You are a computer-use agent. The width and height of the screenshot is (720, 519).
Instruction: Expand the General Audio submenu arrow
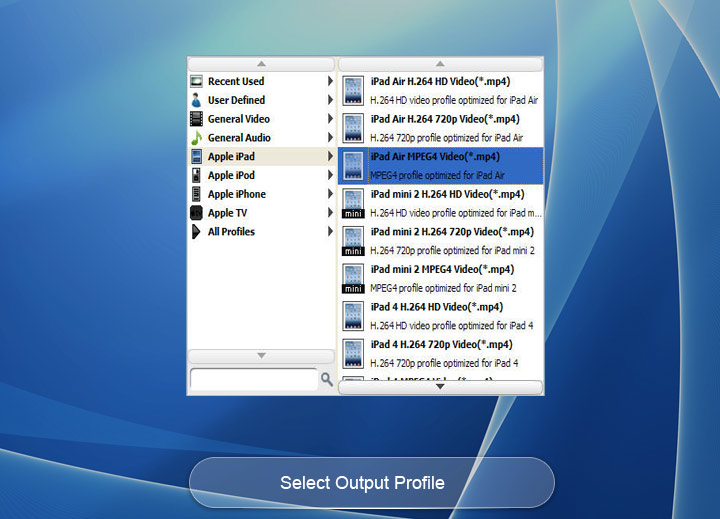click(x=330, y=138)
